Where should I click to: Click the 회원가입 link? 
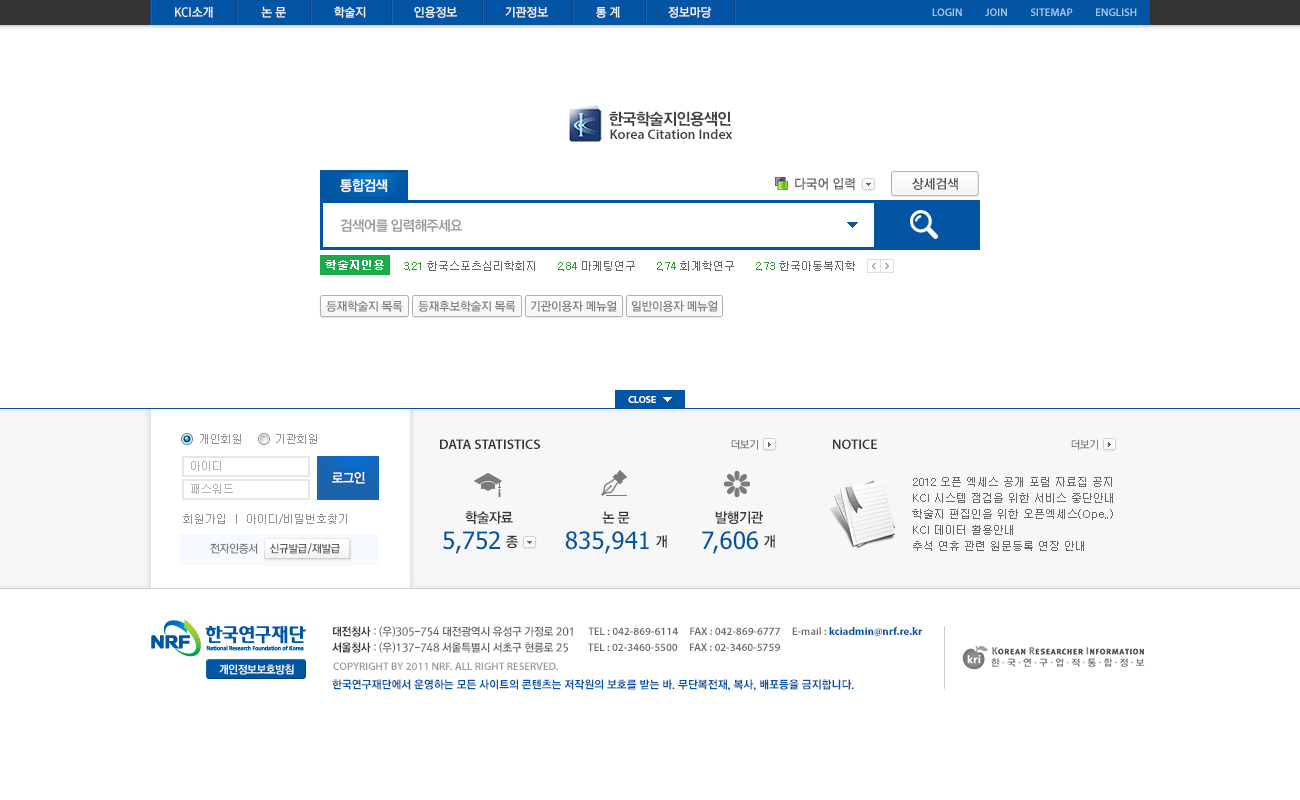pos(204,519)
